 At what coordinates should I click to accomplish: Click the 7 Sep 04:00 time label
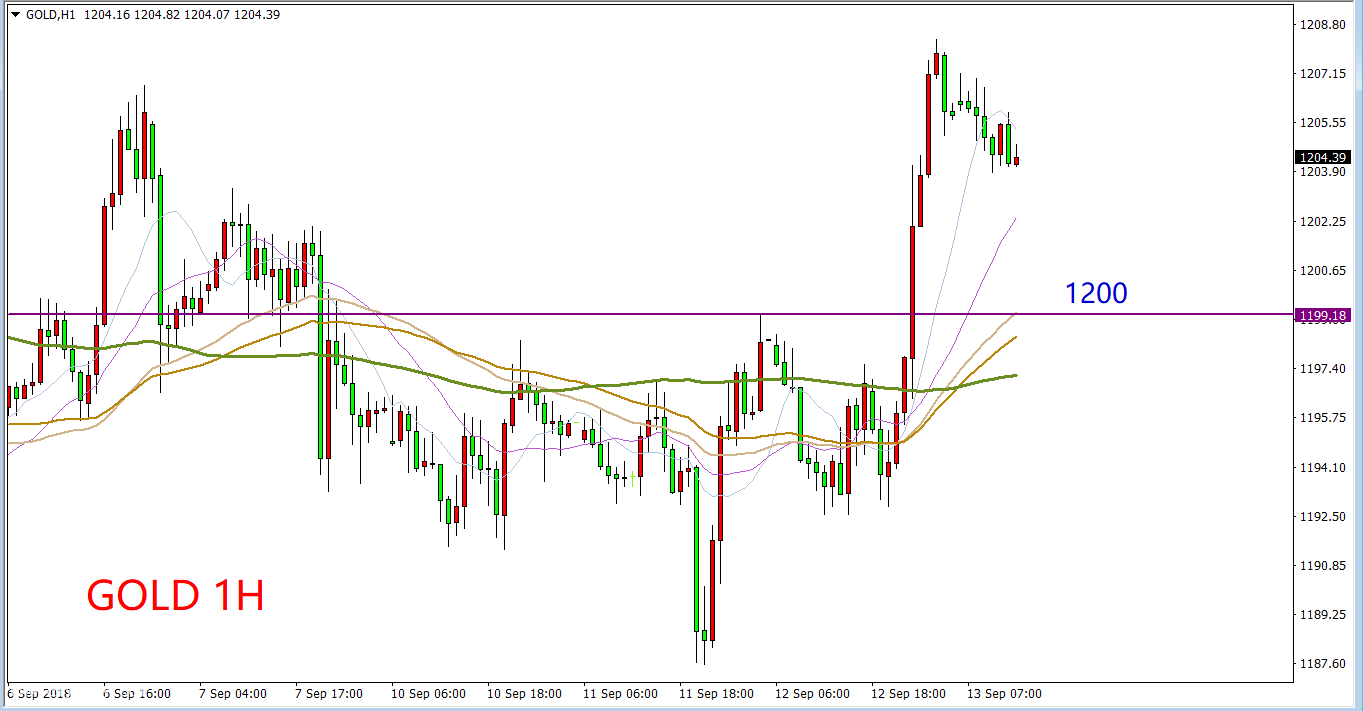[233, 693]
